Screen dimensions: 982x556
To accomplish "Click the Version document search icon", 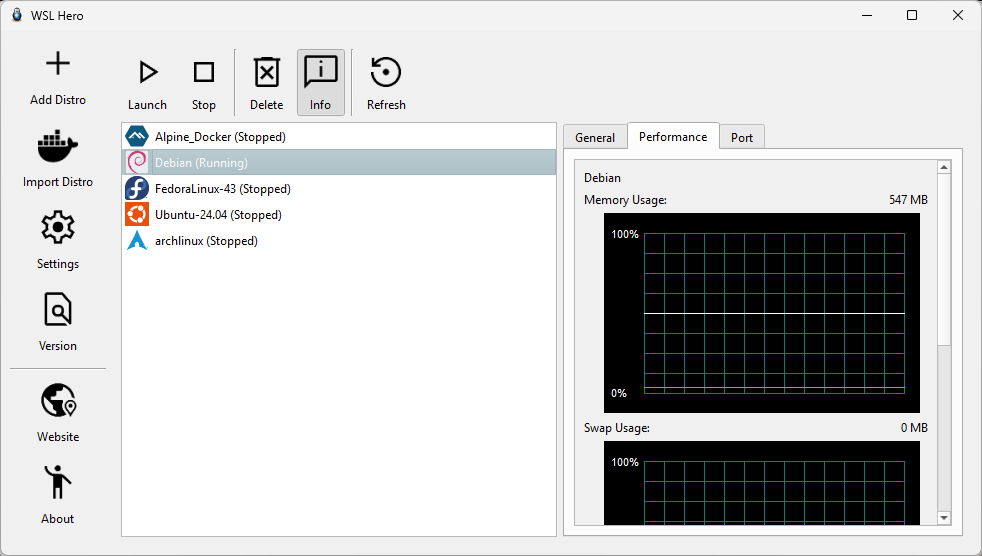I will coord(58,311).
